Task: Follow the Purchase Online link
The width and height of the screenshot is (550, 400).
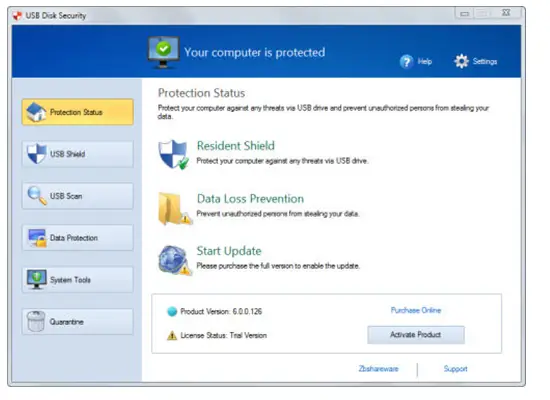Action: coord(416,310)
